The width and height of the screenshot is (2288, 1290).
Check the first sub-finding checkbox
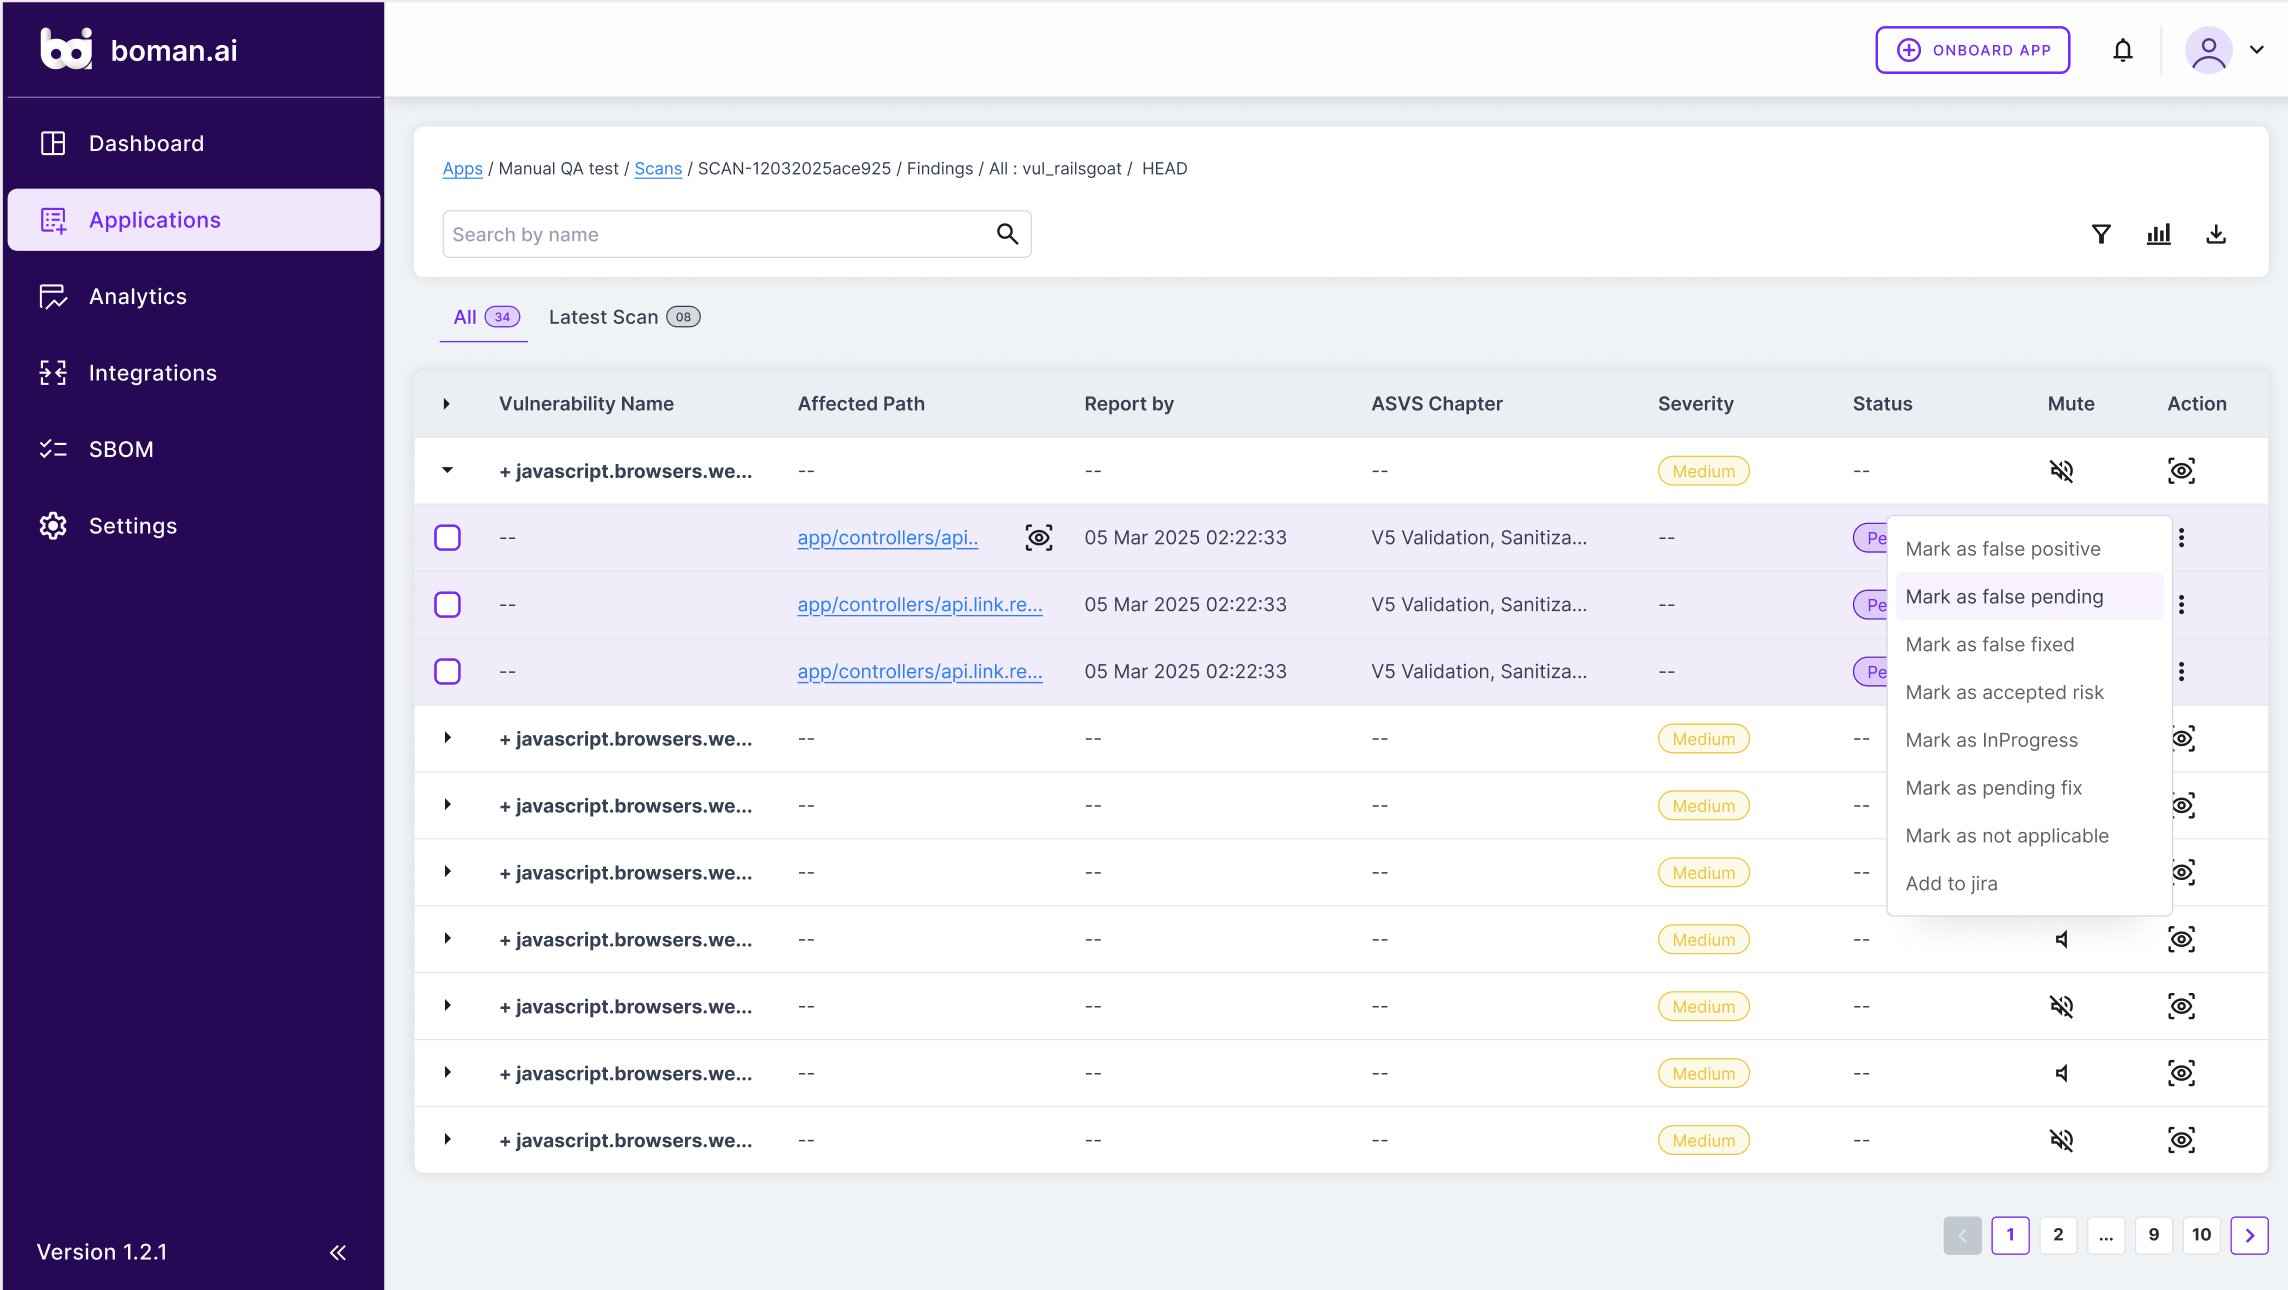447,538
